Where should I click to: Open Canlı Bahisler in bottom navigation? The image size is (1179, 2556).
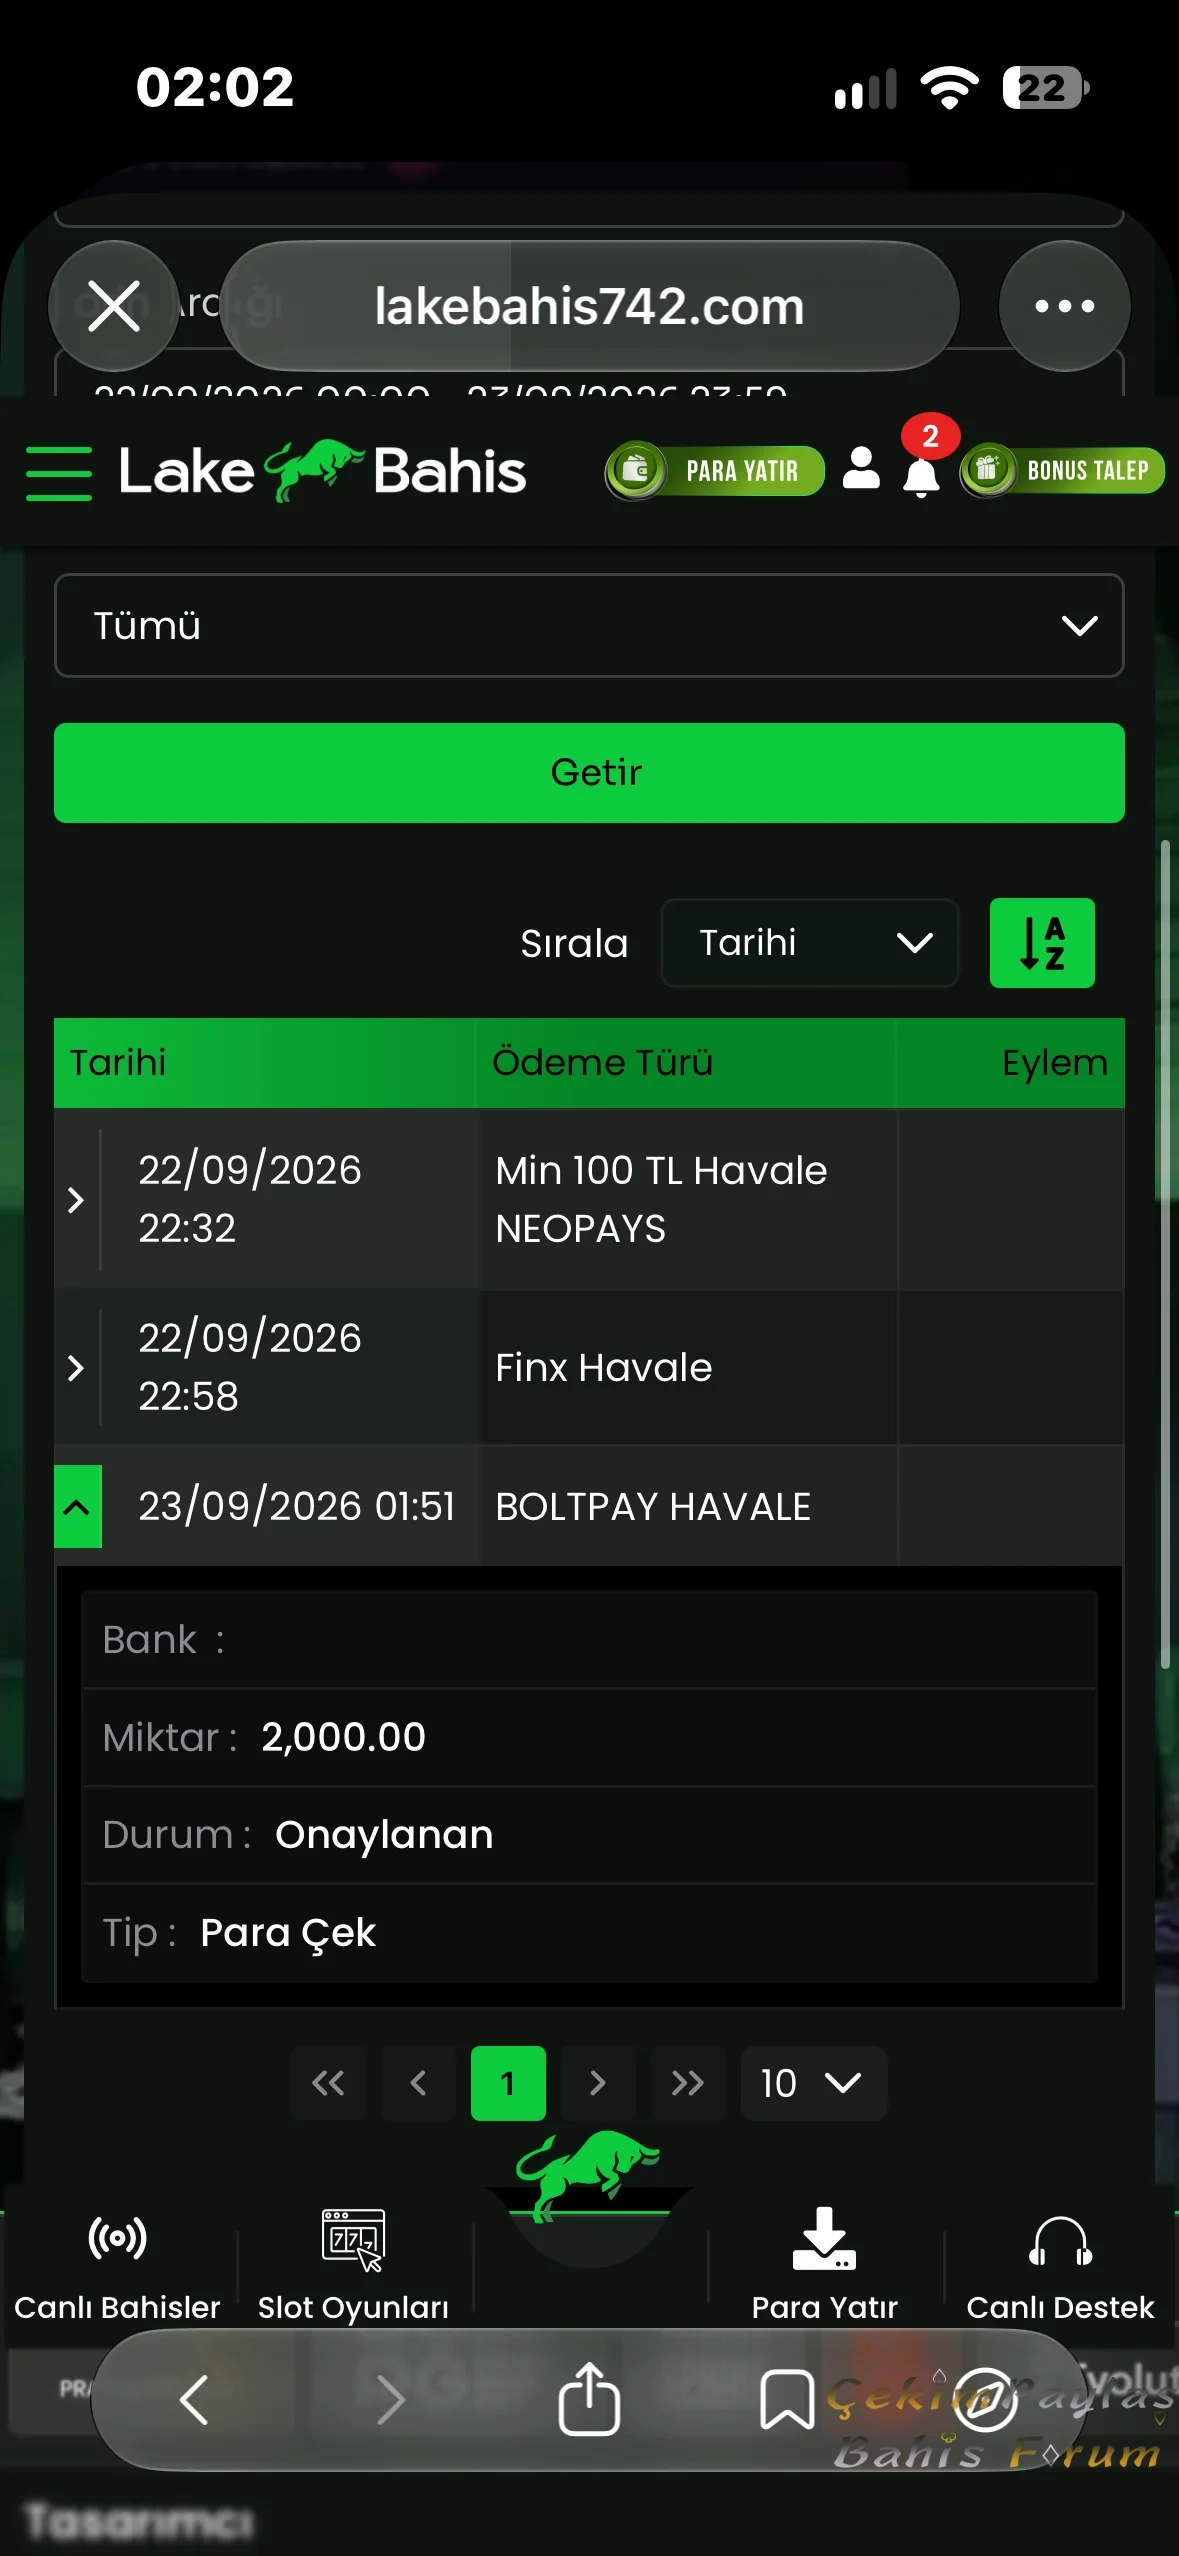tap(117, 2266)
